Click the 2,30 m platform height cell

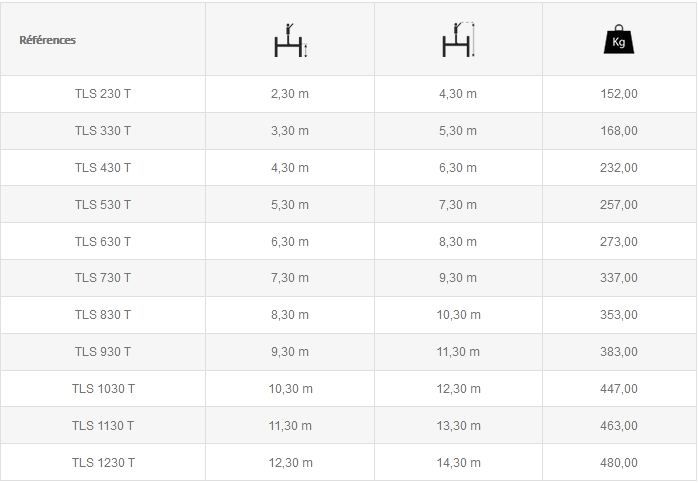click(x=290, y=94)
